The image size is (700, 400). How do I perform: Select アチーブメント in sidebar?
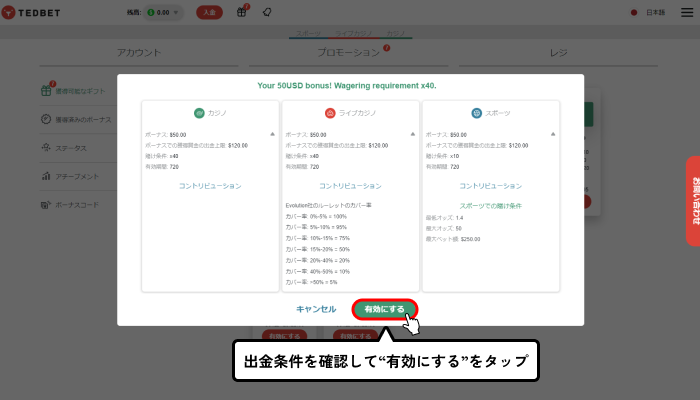78,176
